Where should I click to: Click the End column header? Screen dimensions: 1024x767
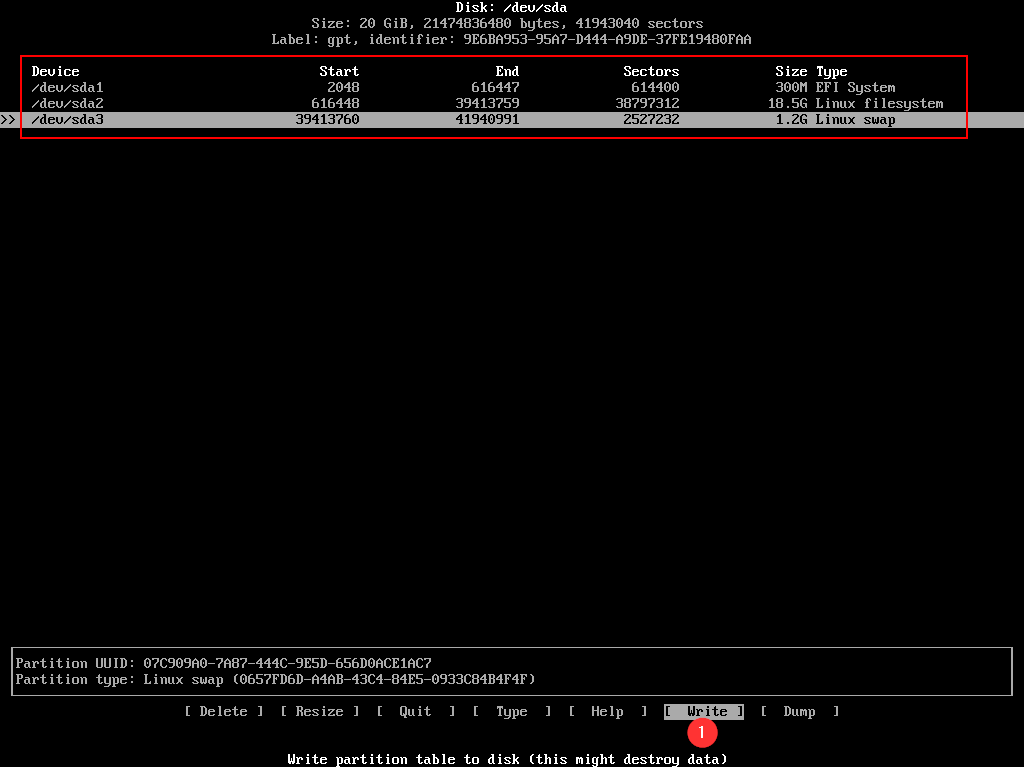506,71
